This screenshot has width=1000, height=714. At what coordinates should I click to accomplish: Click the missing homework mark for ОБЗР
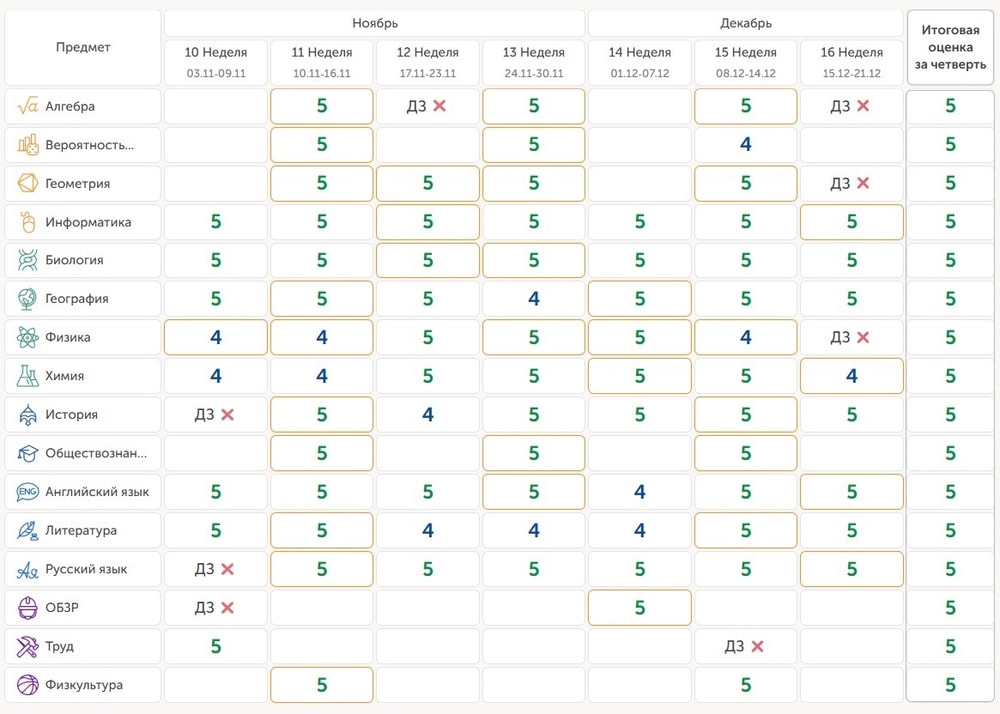(x=215, y=608)
